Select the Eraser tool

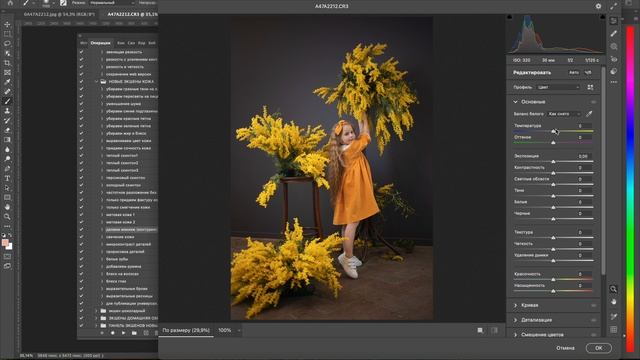coord(7,130)
